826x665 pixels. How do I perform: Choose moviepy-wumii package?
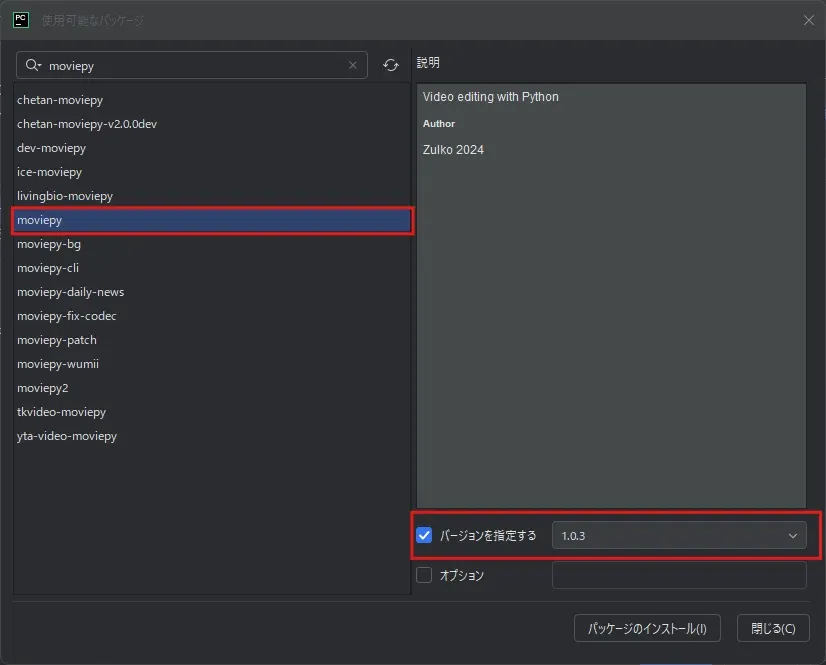(212, 364)
